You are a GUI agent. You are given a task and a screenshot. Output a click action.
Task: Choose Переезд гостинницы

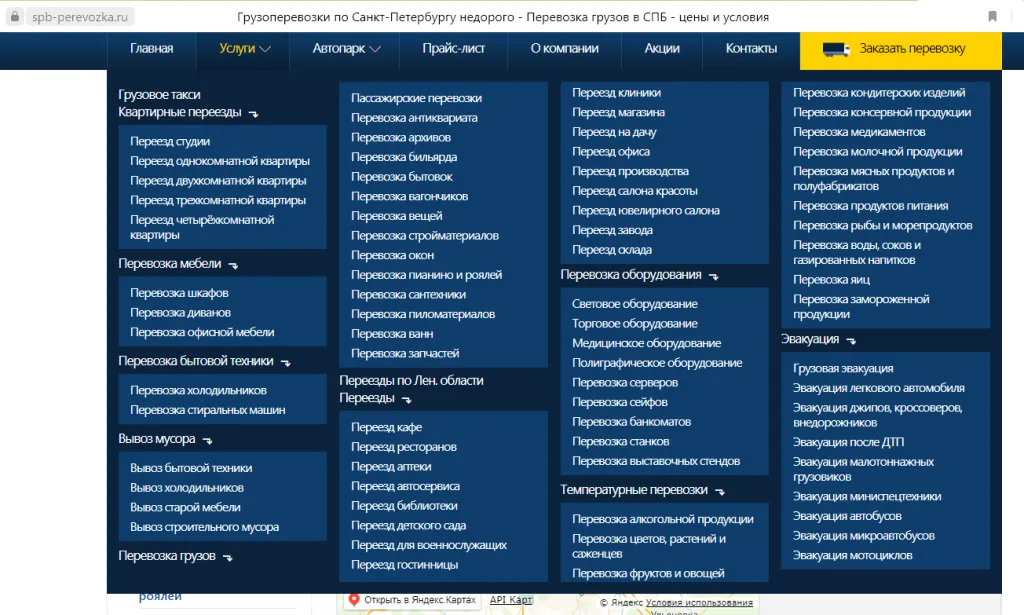(x=404, y=564)
